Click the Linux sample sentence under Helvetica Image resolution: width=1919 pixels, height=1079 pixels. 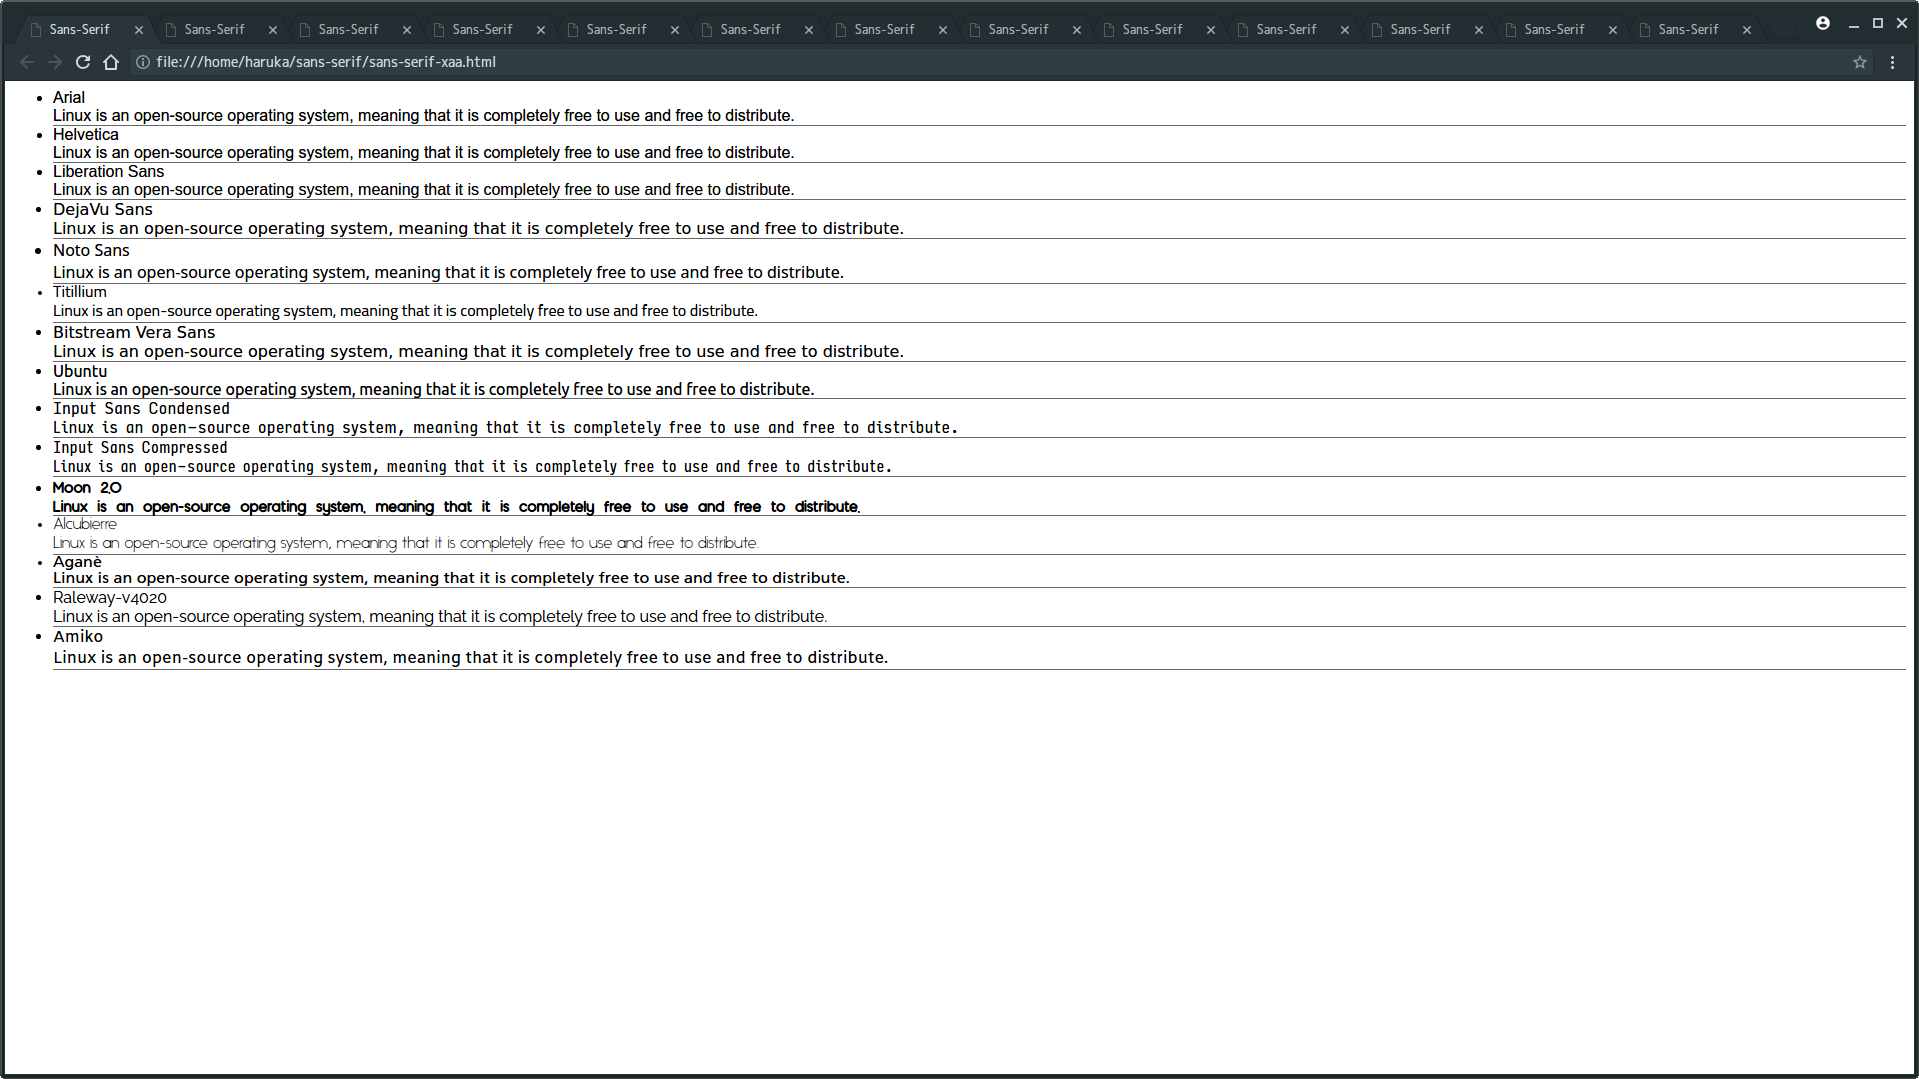(x=424, y=153)
